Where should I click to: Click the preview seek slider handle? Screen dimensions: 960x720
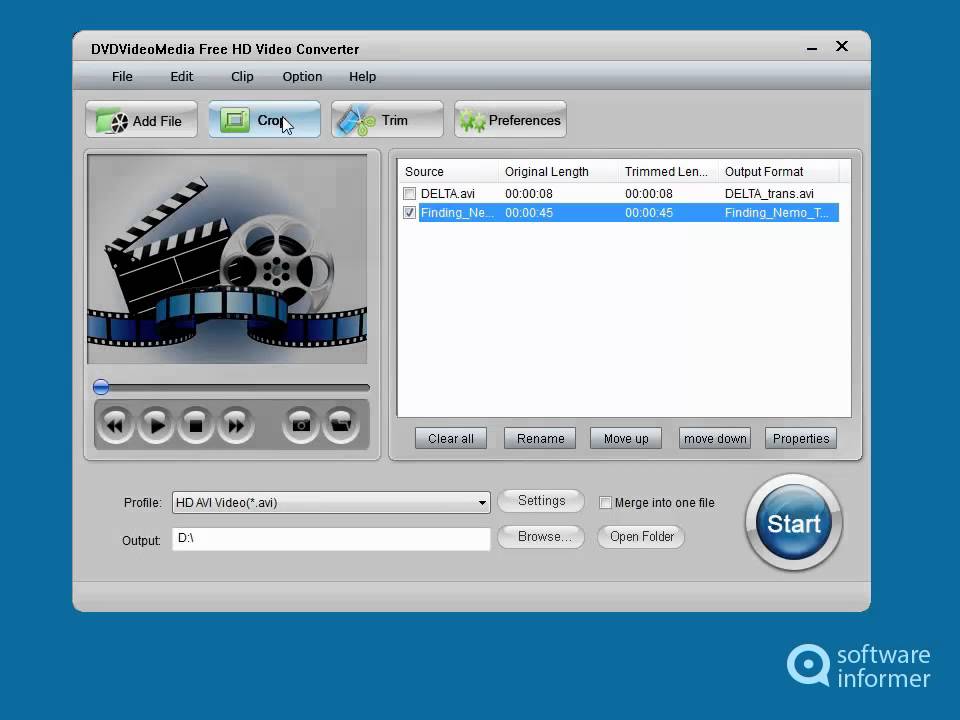tap(101, 387)
